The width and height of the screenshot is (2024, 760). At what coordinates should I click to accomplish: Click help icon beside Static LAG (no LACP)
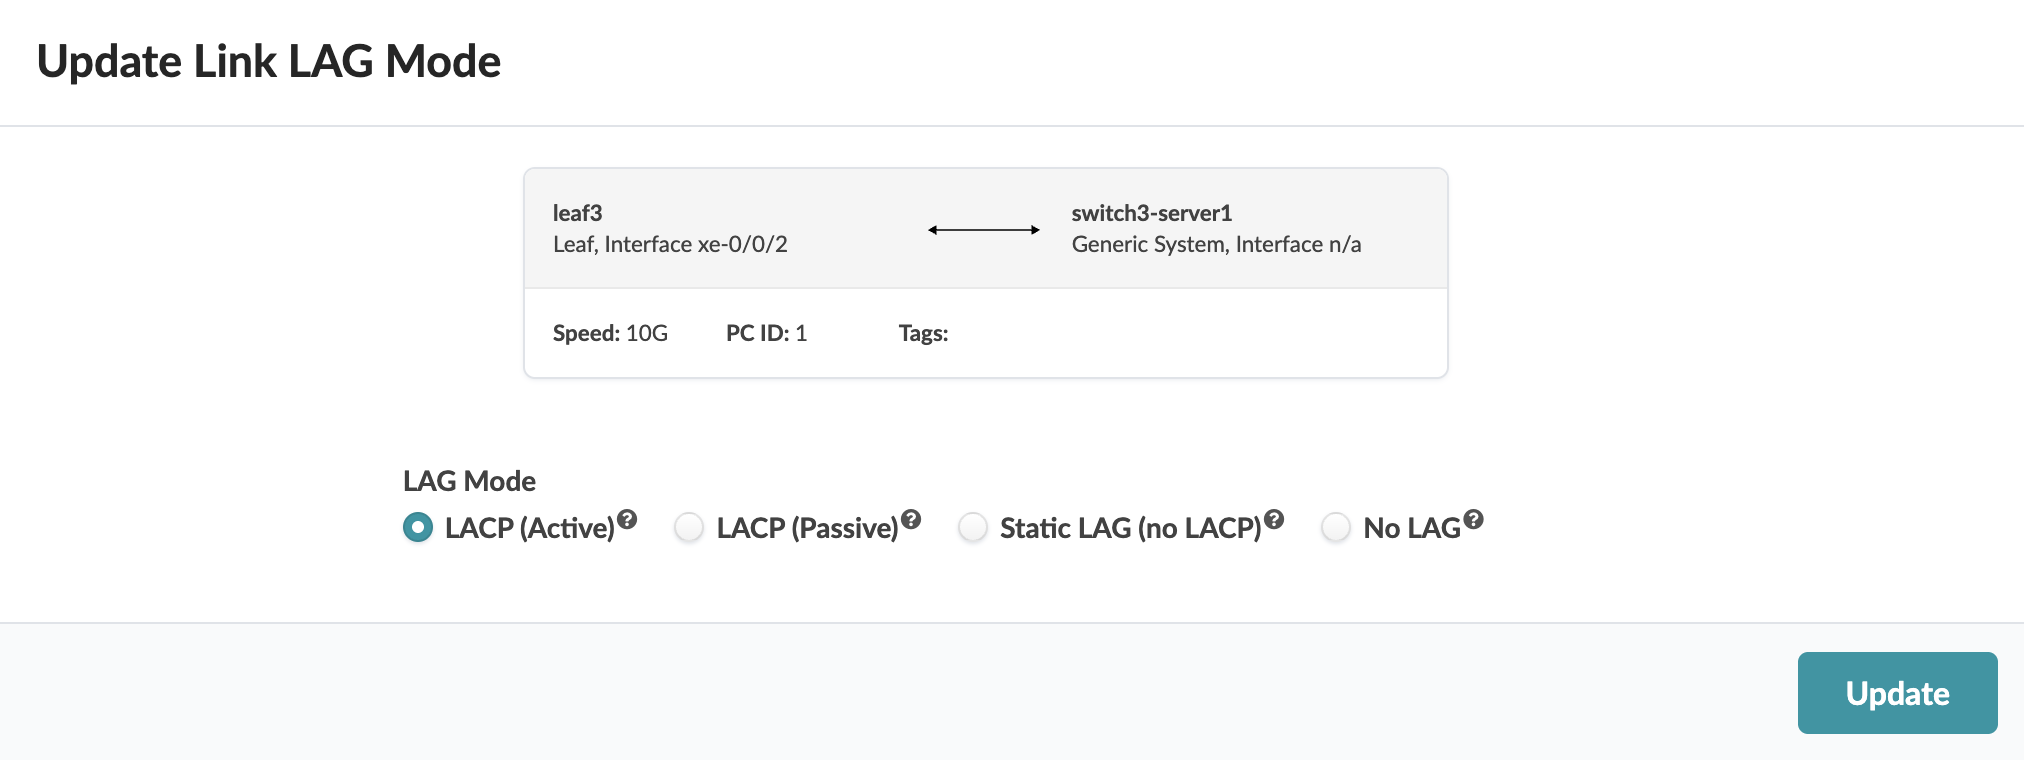pos(1274,519)
